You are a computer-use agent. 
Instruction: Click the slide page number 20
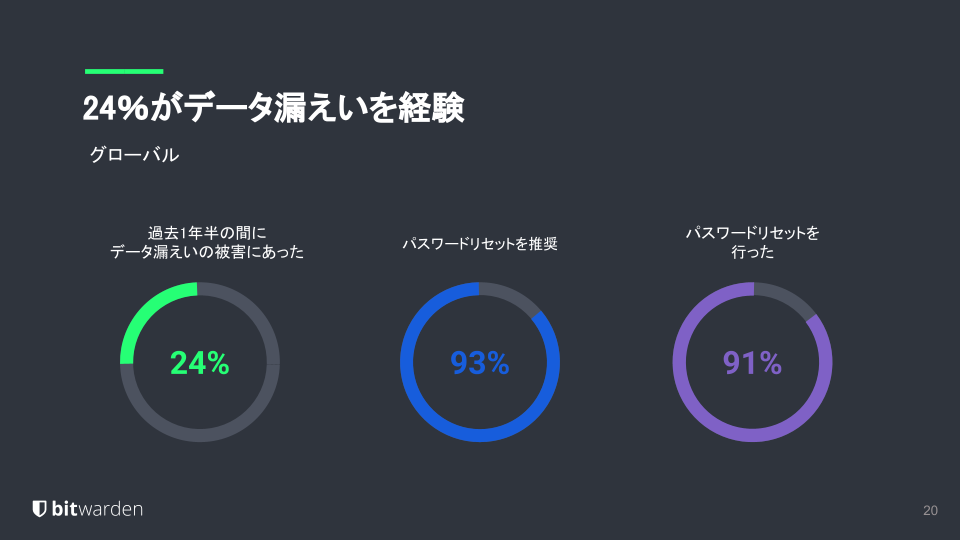click(x=930, y=511)
